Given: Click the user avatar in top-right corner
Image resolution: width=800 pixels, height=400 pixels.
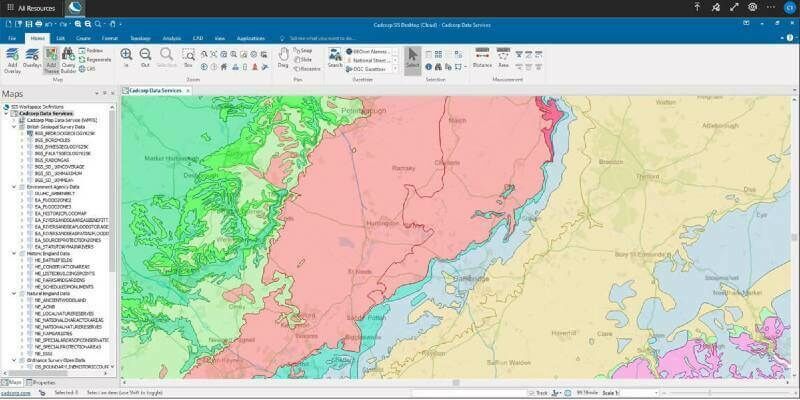Looking at the screenshot, I should coord(789,7).
